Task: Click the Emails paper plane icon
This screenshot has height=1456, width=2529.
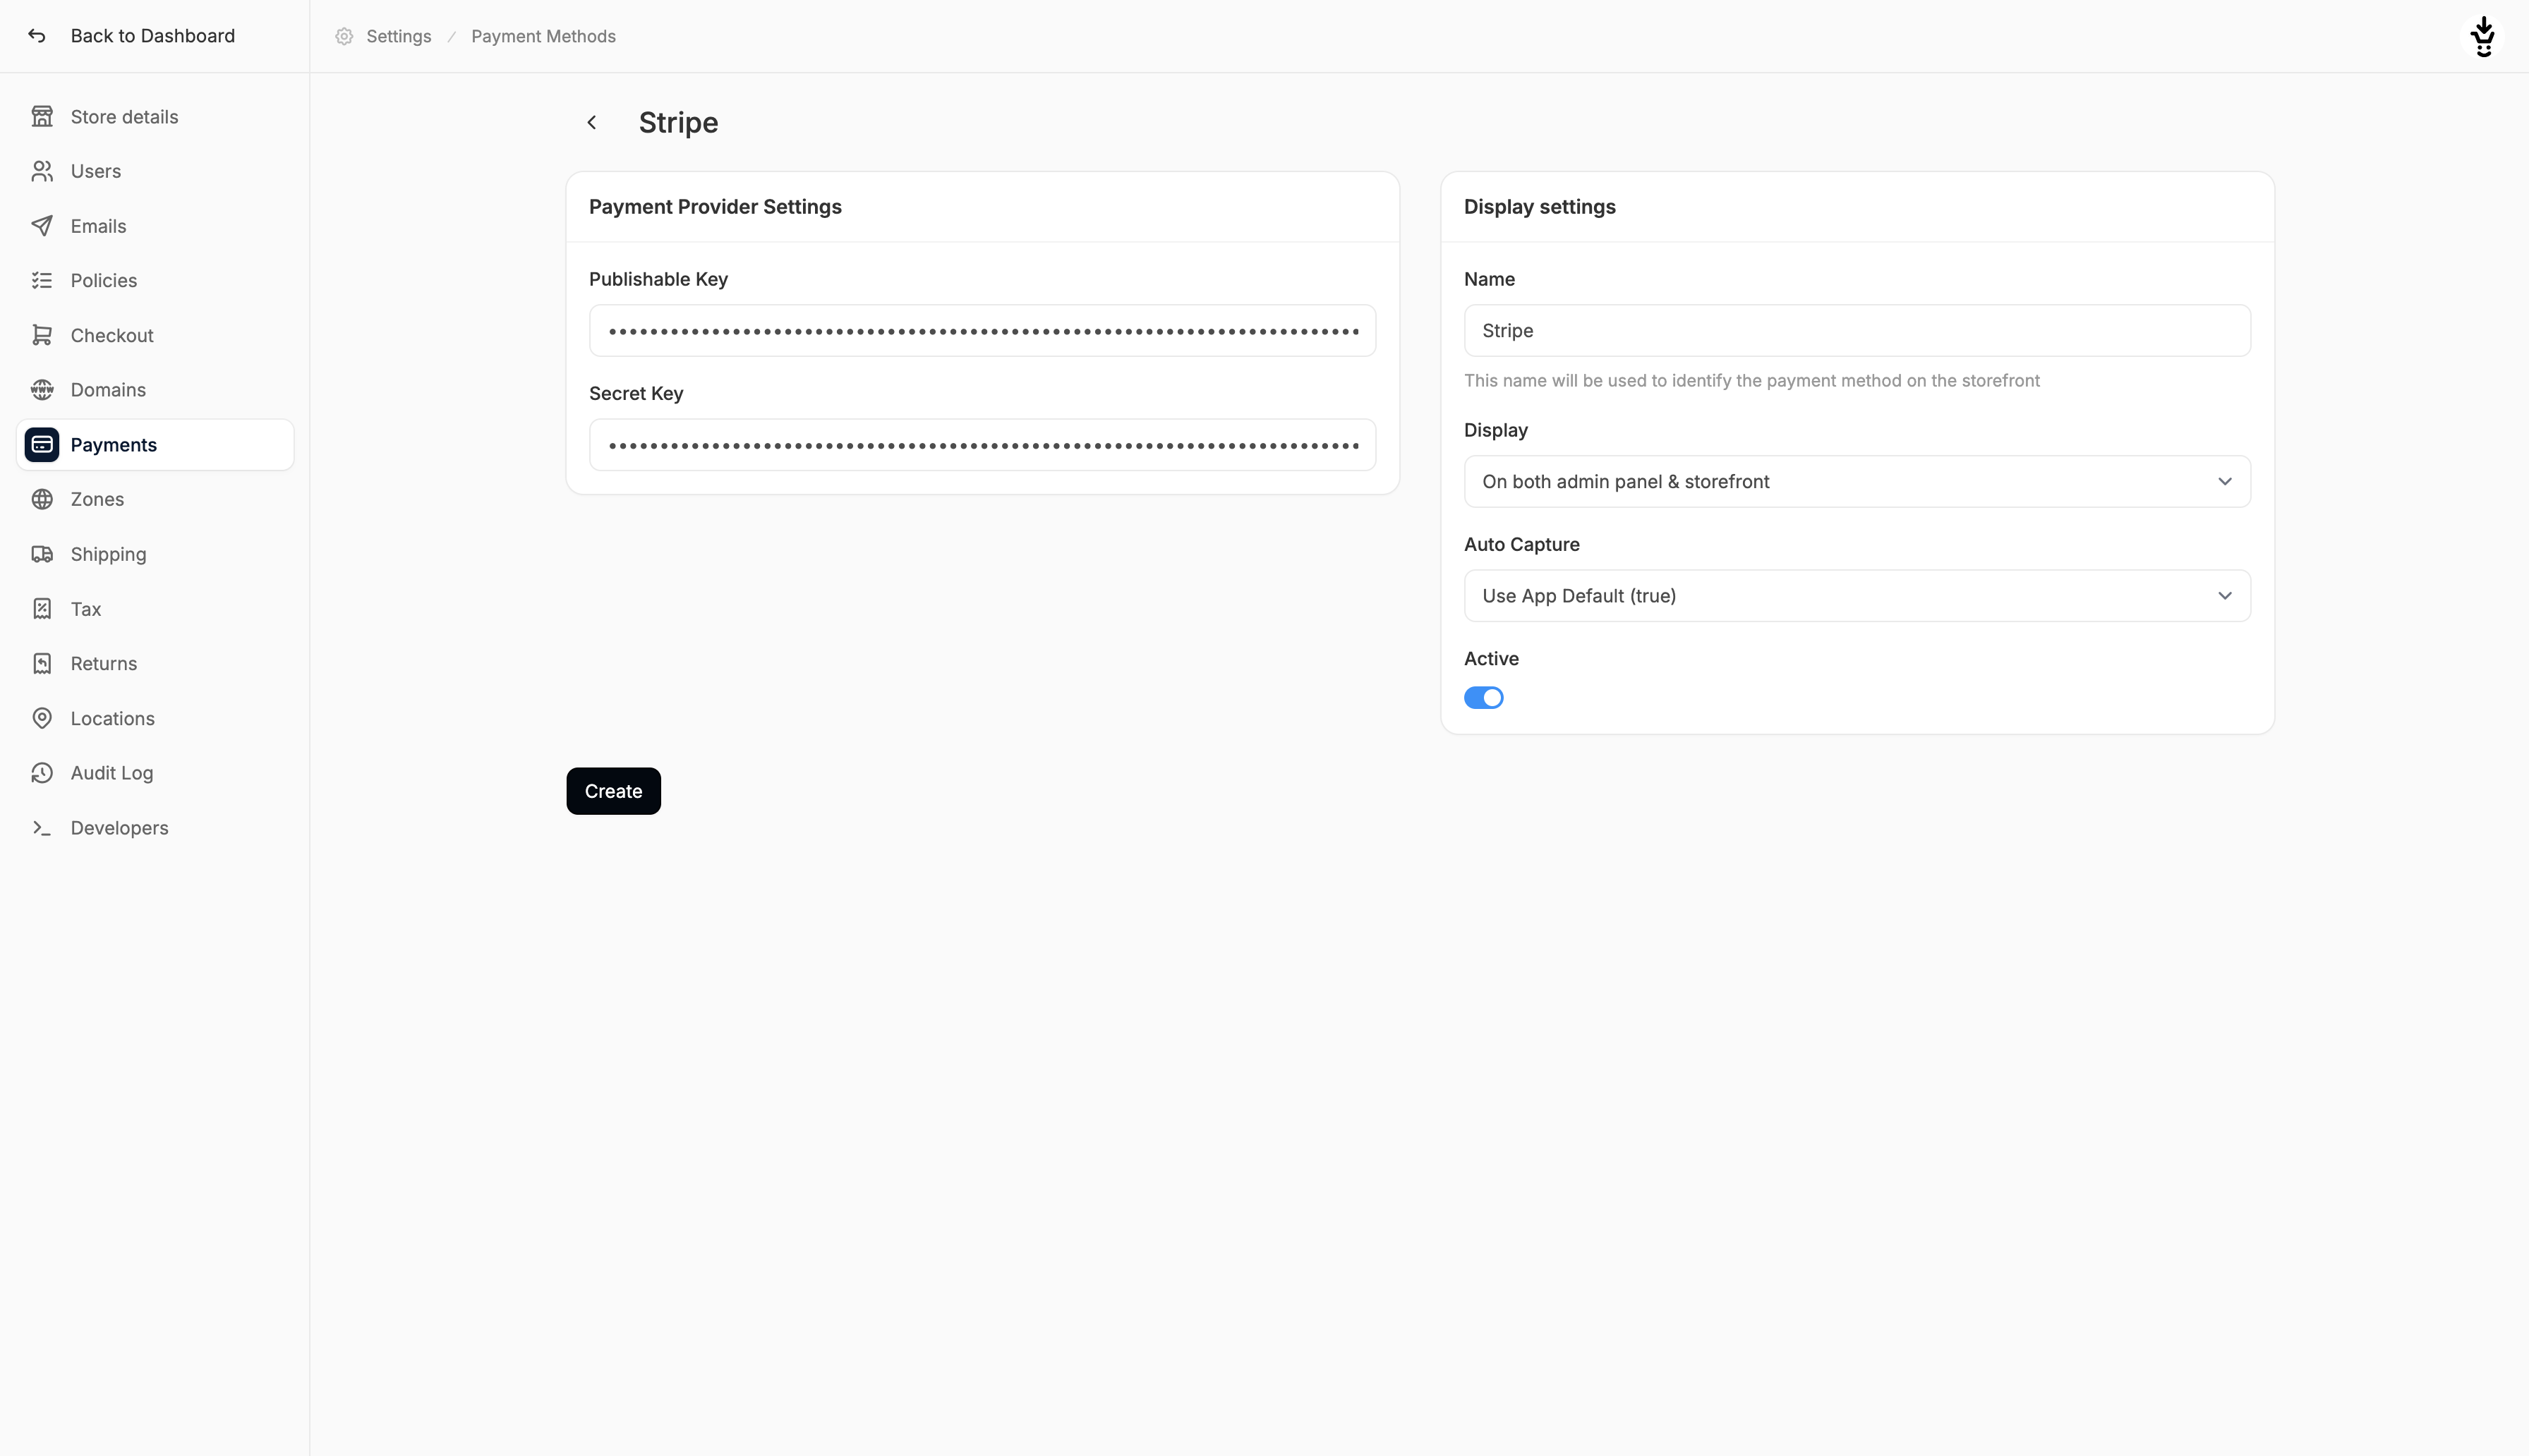Action: point(42,226)
